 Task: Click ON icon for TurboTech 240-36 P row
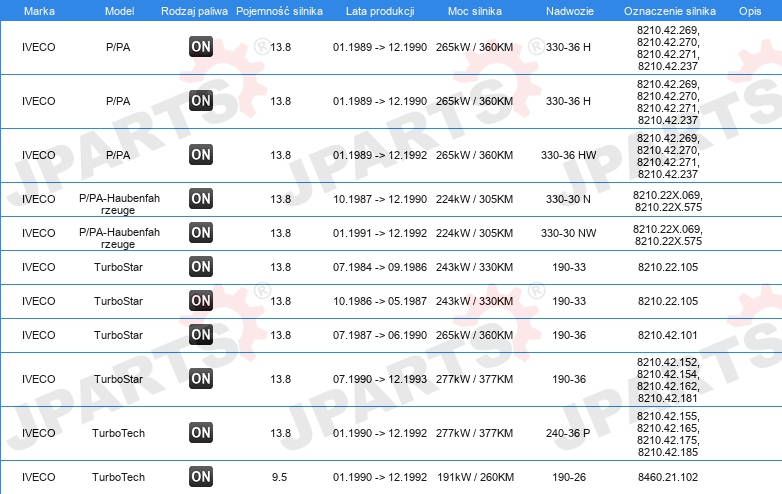(x=201, y=432)
